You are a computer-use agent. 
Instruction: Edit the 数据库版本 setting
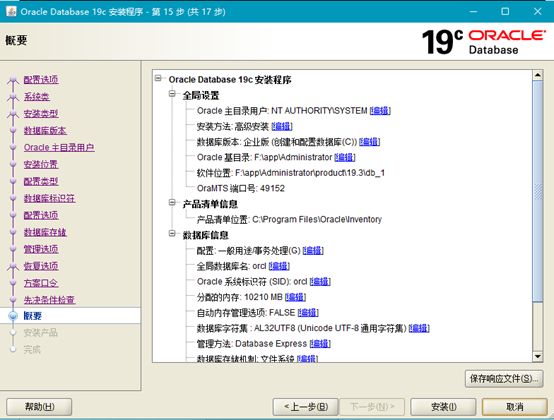tap(369, 142)
